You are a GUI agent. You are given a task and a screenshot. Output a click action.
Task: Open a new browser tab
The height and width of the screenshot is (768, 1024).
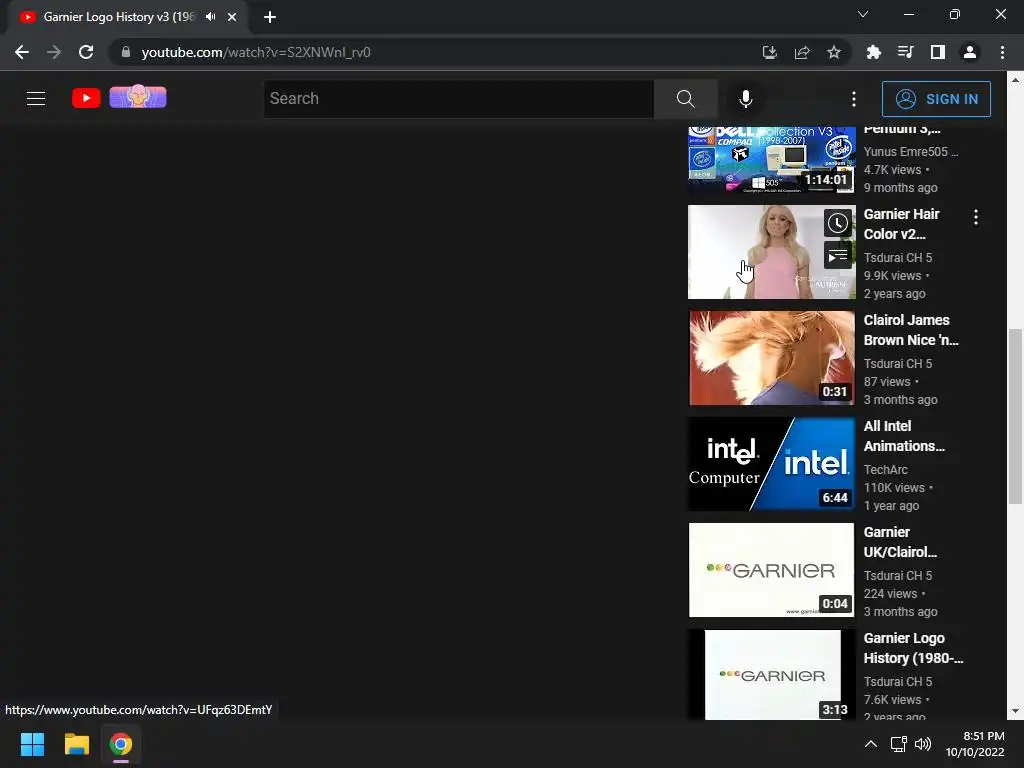270,17
